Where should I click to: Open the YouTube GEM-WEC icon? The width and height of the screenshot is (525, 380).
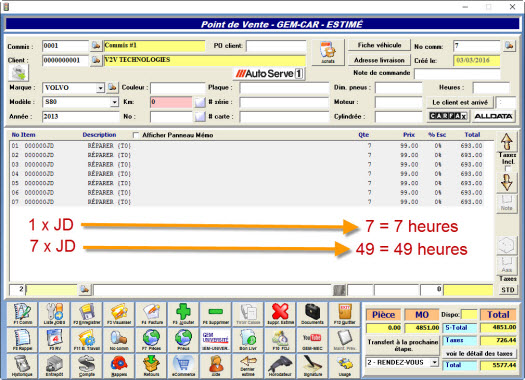point(312,340)
